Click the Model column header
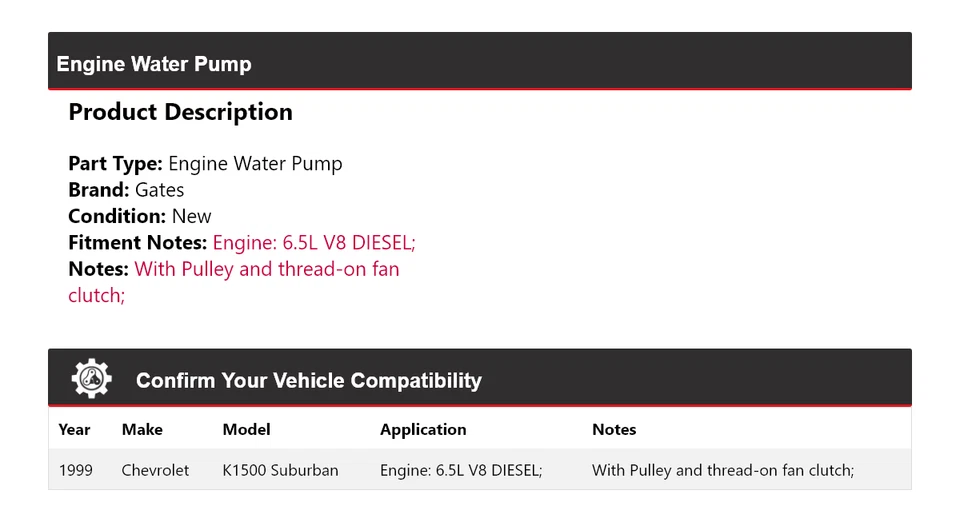The image size is (960, 522). [x=246, y=430]
